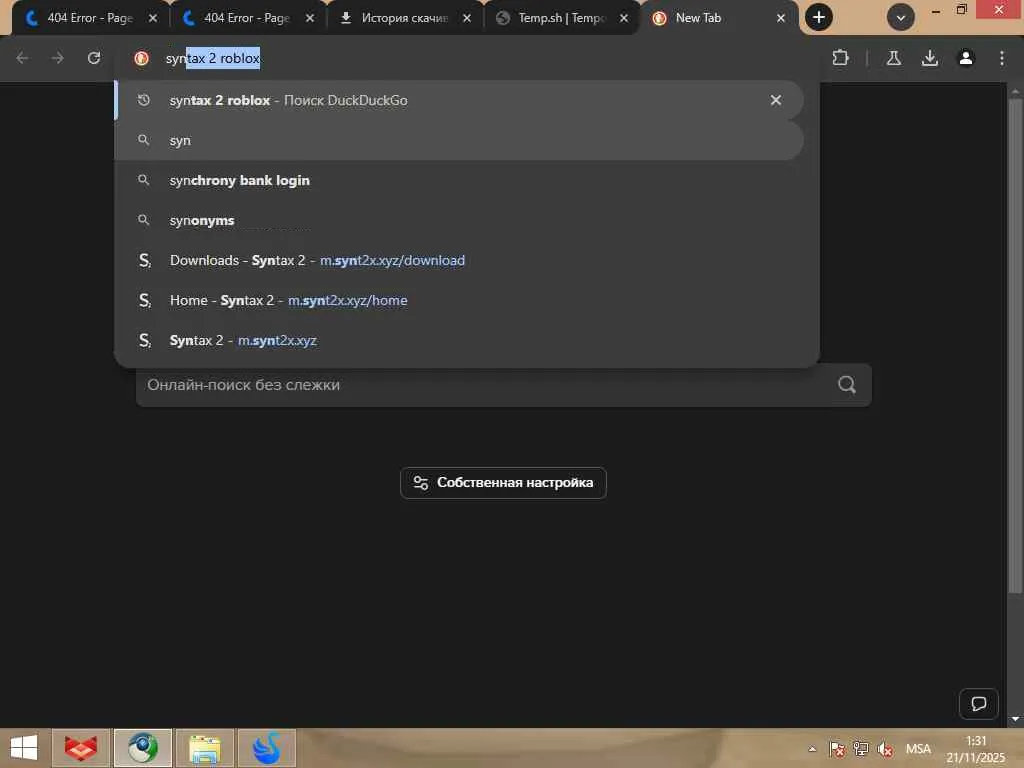This screenshot has width=1024, height=768.
Task: Open the extensions puzzle icon
Action: (x=840, y=58)
